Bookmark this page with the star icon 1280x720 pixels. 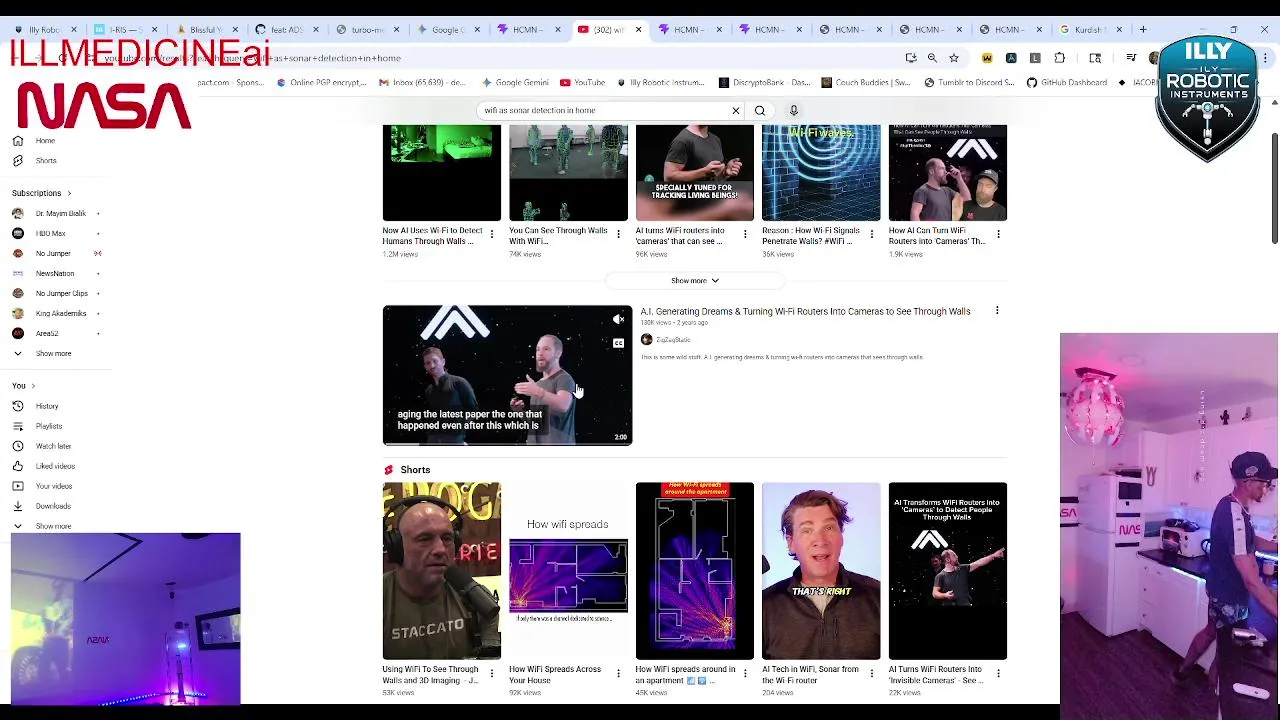954,58
